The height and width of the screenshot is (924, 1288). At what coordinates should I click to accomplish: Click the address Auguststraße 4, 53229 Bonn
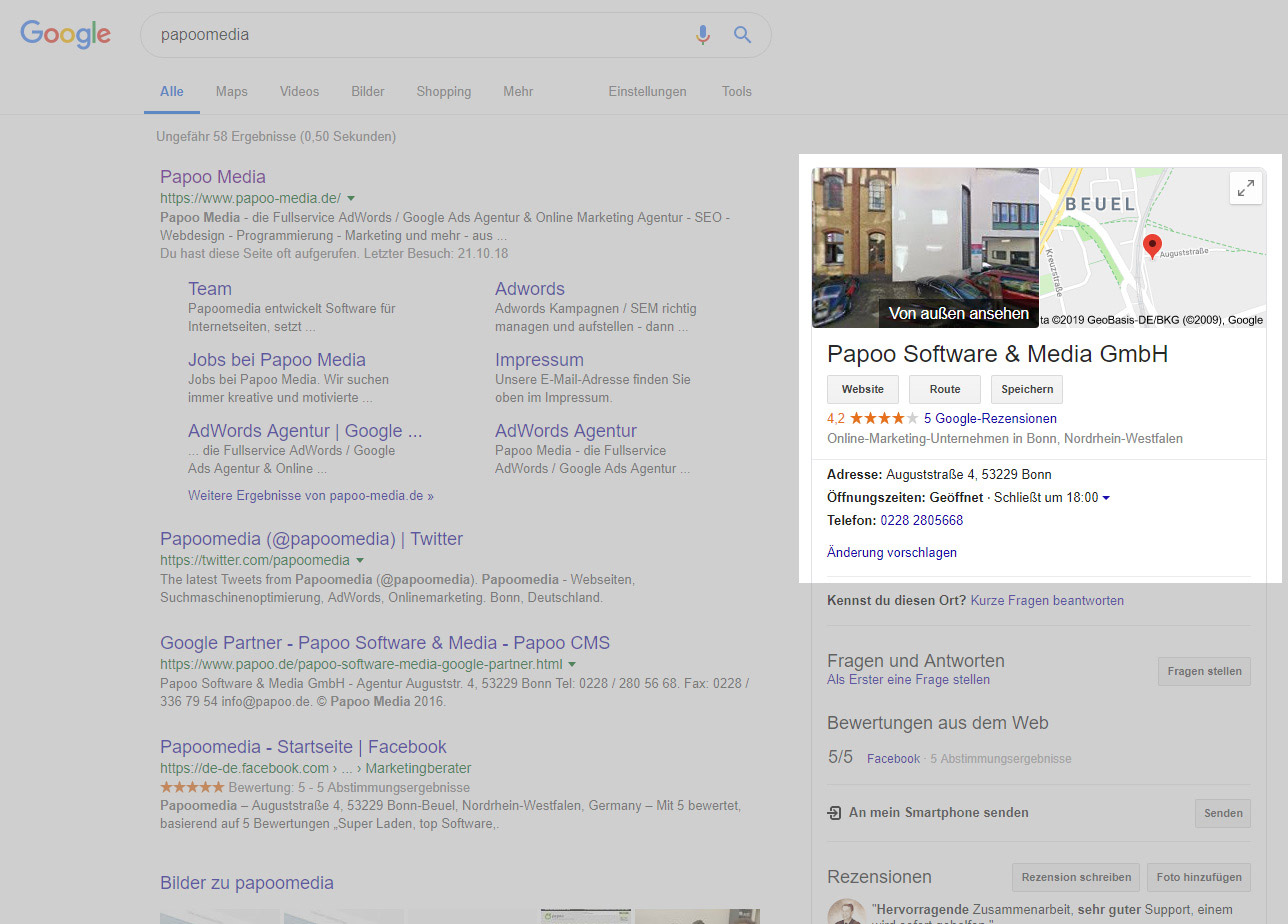click(x=969, y=474)
